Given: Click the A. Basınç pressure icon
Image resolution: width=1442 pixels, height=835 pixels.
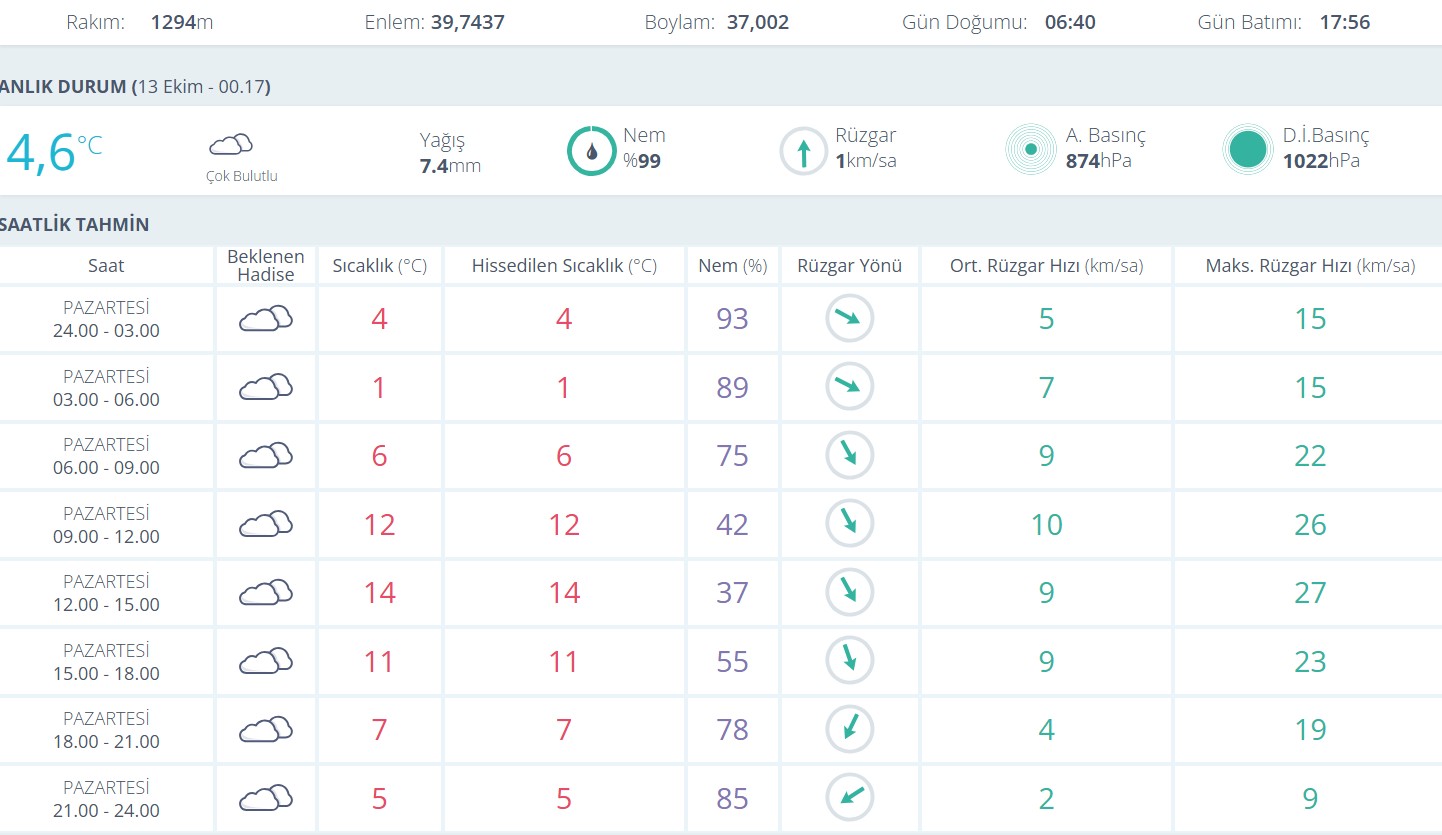Looking at the screenshot, I should pos(1030,150).
